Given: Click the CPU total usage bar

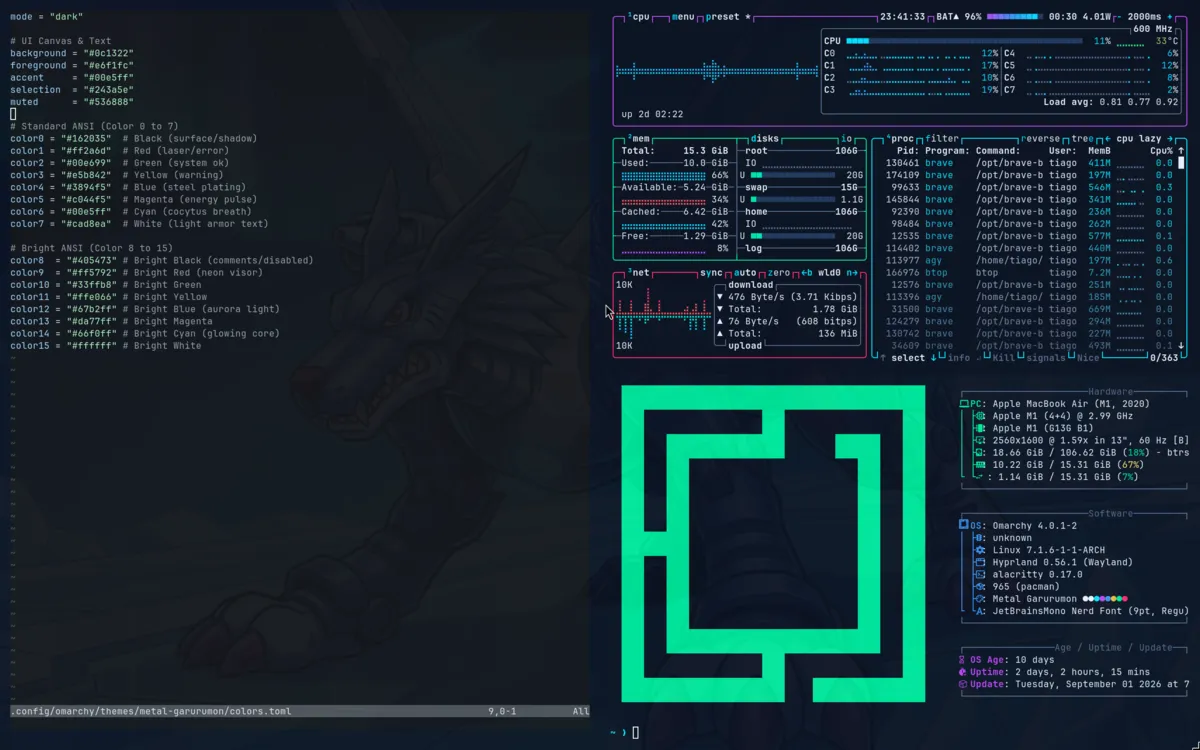Looking at the screenshot, I should click(964, 41).
